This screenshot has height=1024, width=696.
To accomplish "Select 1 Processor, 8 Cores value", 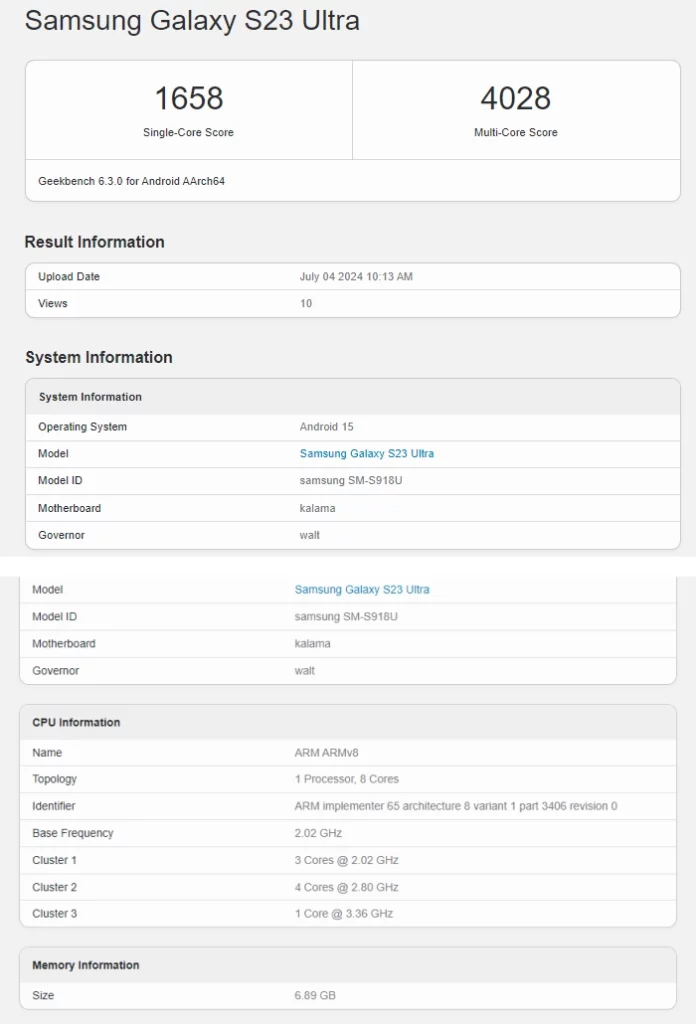I will point(347,778).
